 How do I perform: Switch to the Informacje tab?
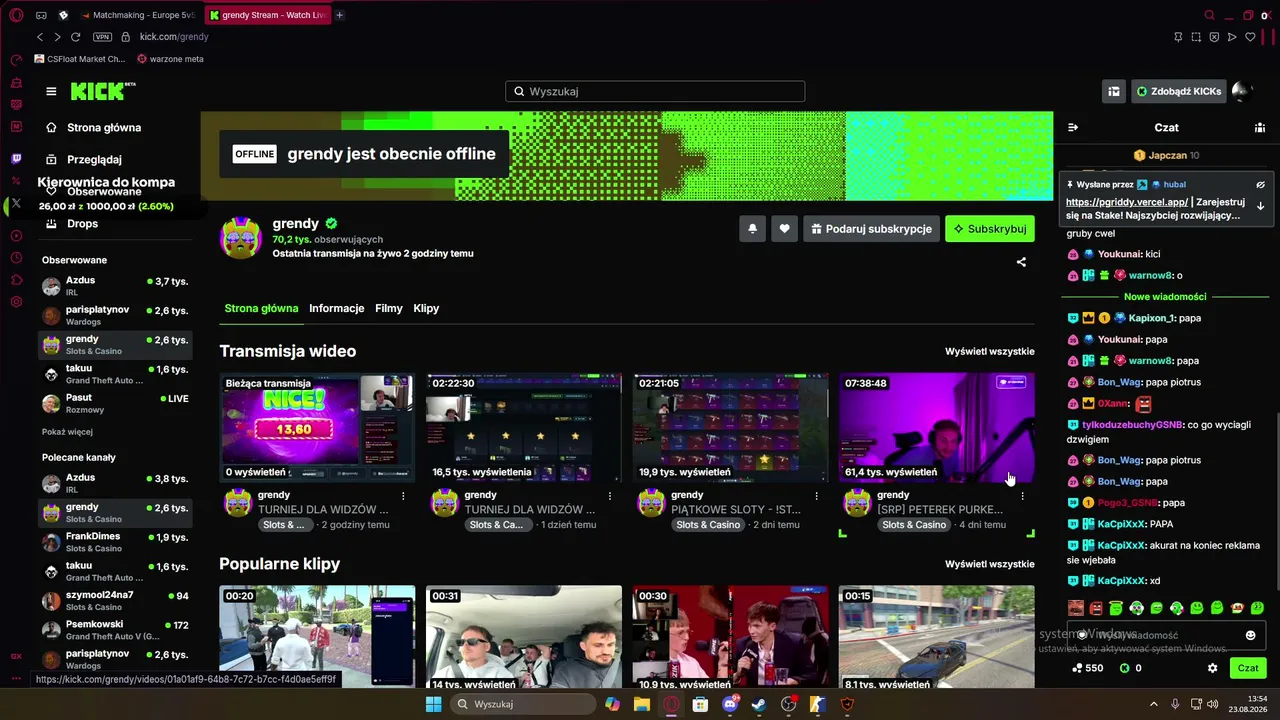tap(337, 308)
